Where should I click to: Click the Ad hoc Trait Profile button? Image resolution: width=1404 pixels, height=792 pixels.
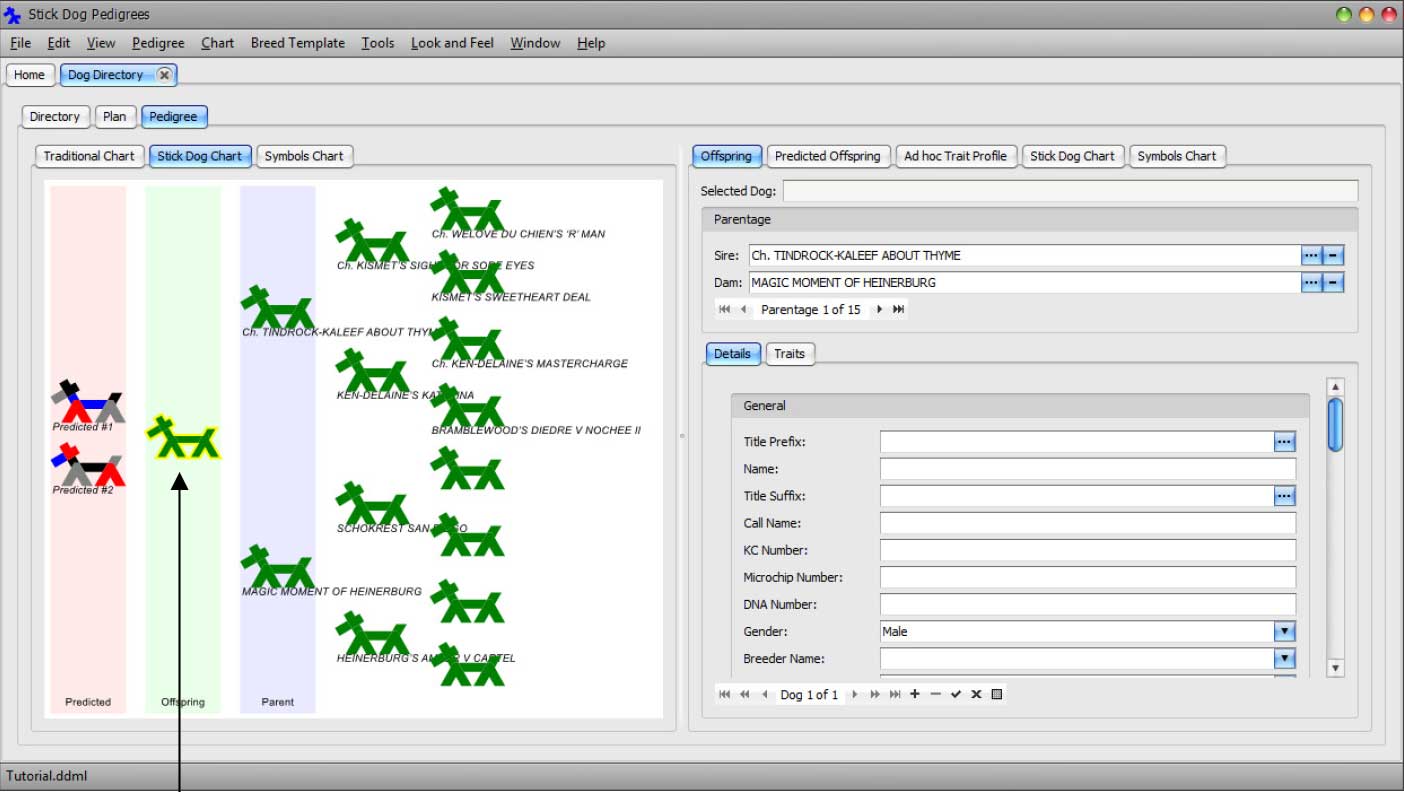[955, 156]
